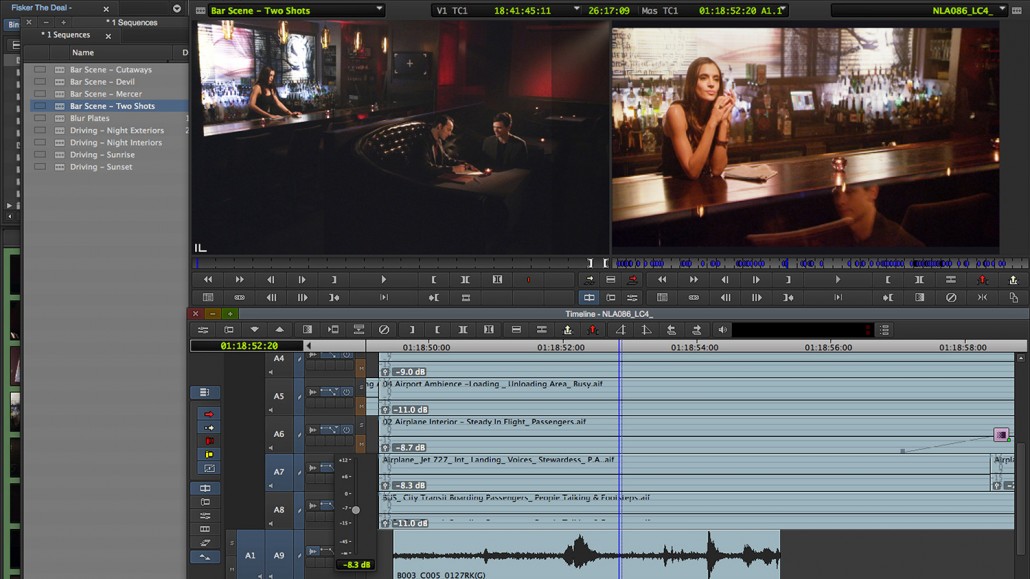Click the yellow Extract/Splice-In segment mode arrow
1030x579 pixels.
tap(209, 427)
